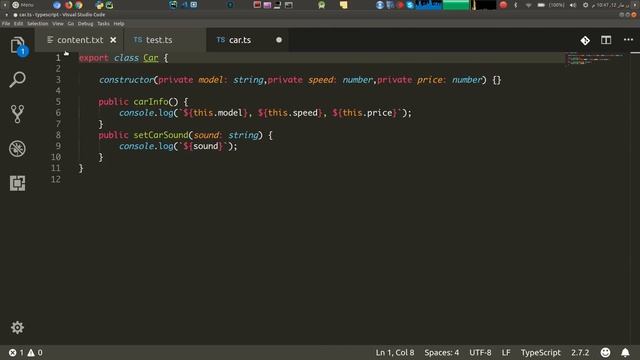This screenshot has width=640, height=360.
Task: Click Ln 1, Col 8 cursor position
Action: [x=395, y=352]
